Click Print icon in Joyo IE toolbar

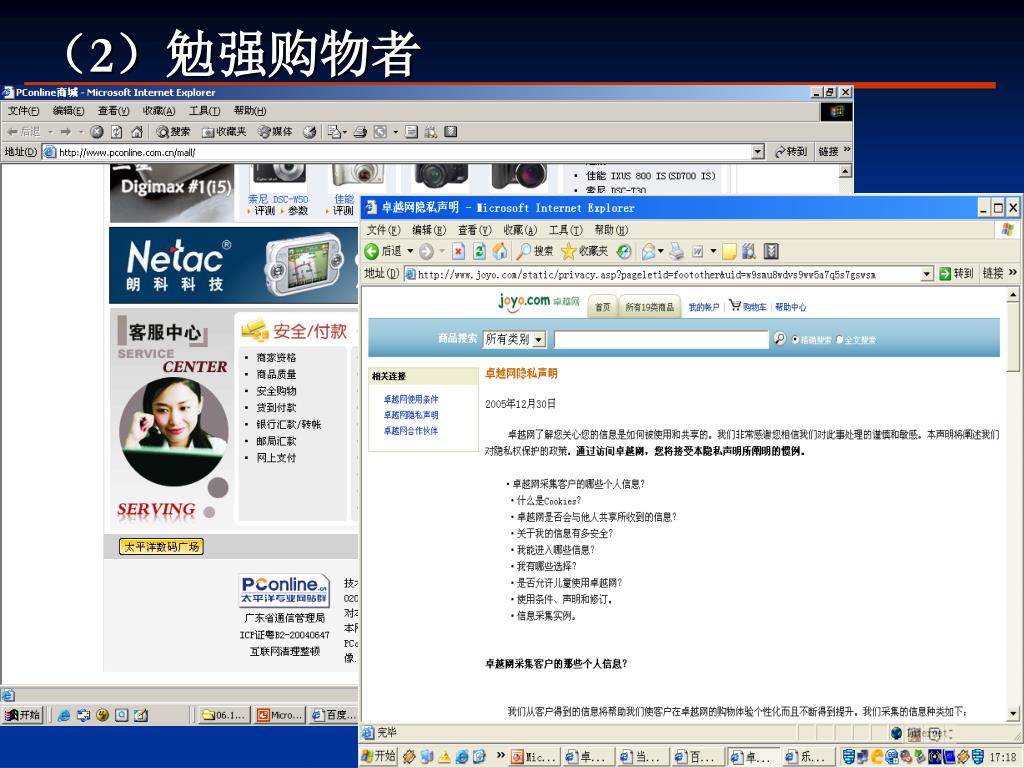coord(677,251)
